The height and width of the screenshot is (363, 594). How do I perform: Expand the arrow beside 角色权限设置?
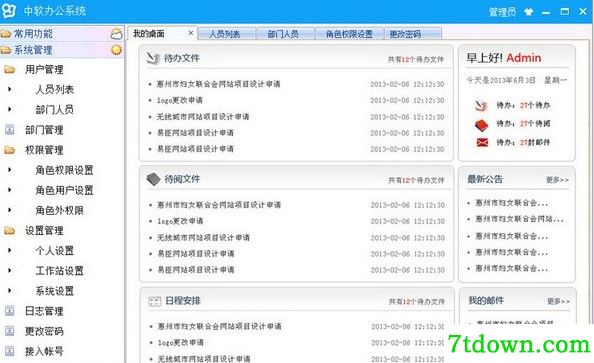(9, 170)
